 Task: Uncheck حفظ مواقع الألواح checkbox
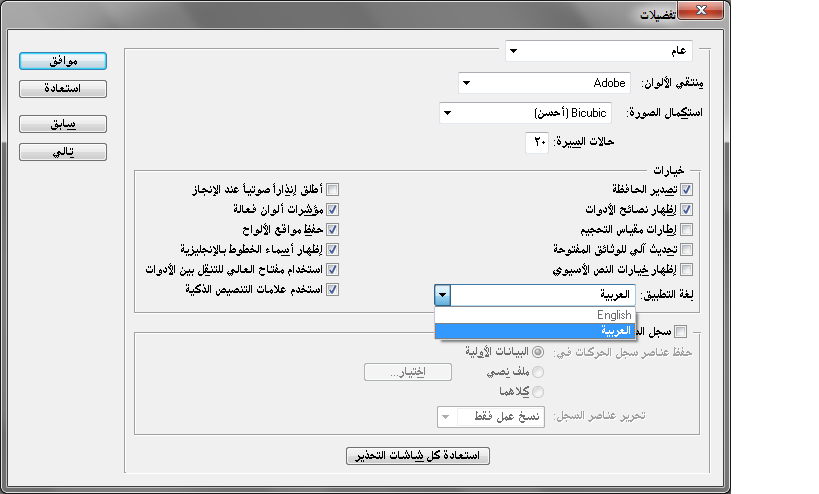tap(333, 230)
